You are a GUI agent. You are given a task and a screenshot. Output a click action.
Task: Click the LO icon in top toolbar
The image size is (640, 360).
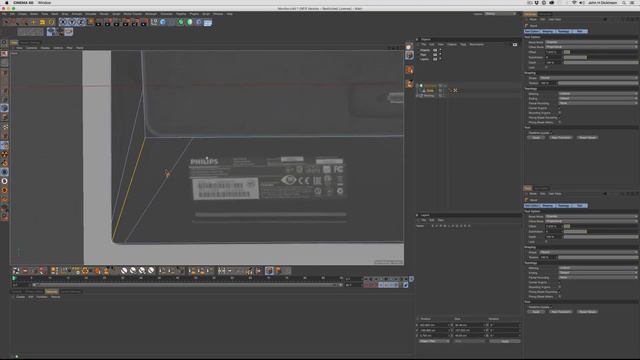click(154, 22)
